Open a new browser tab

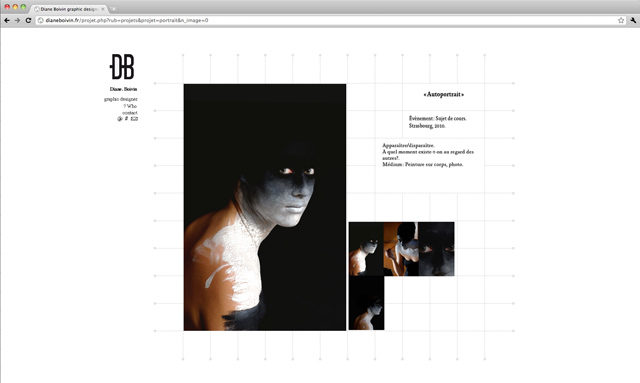pyautogui.click(x=113, y=9)
